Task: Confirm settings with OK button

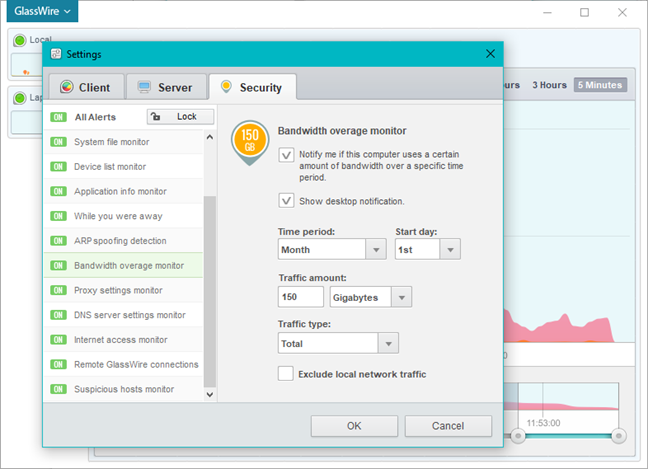Action: (354, 426)
